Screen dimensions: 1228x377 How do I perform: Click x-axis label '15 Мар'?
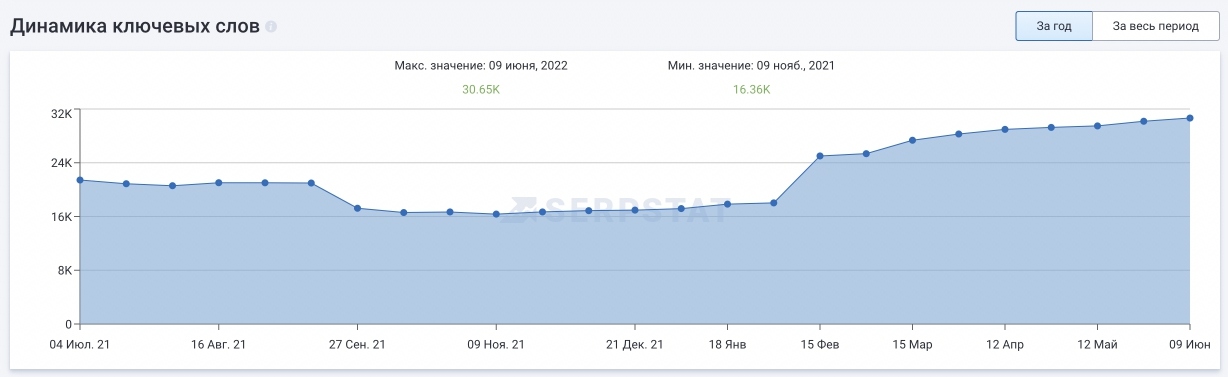[912, 344]
